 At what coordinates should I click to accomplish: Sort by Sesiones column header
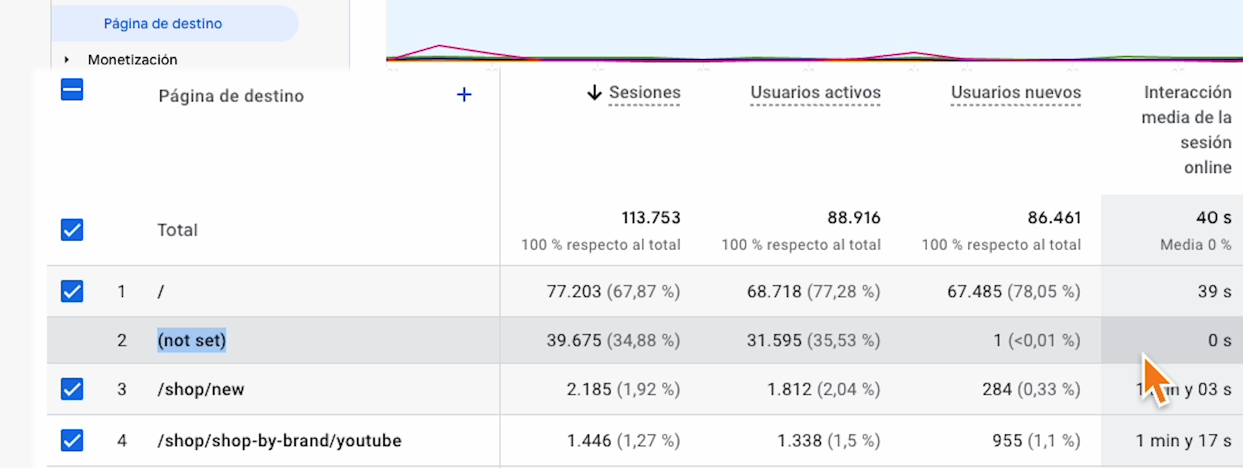(644, 93)
